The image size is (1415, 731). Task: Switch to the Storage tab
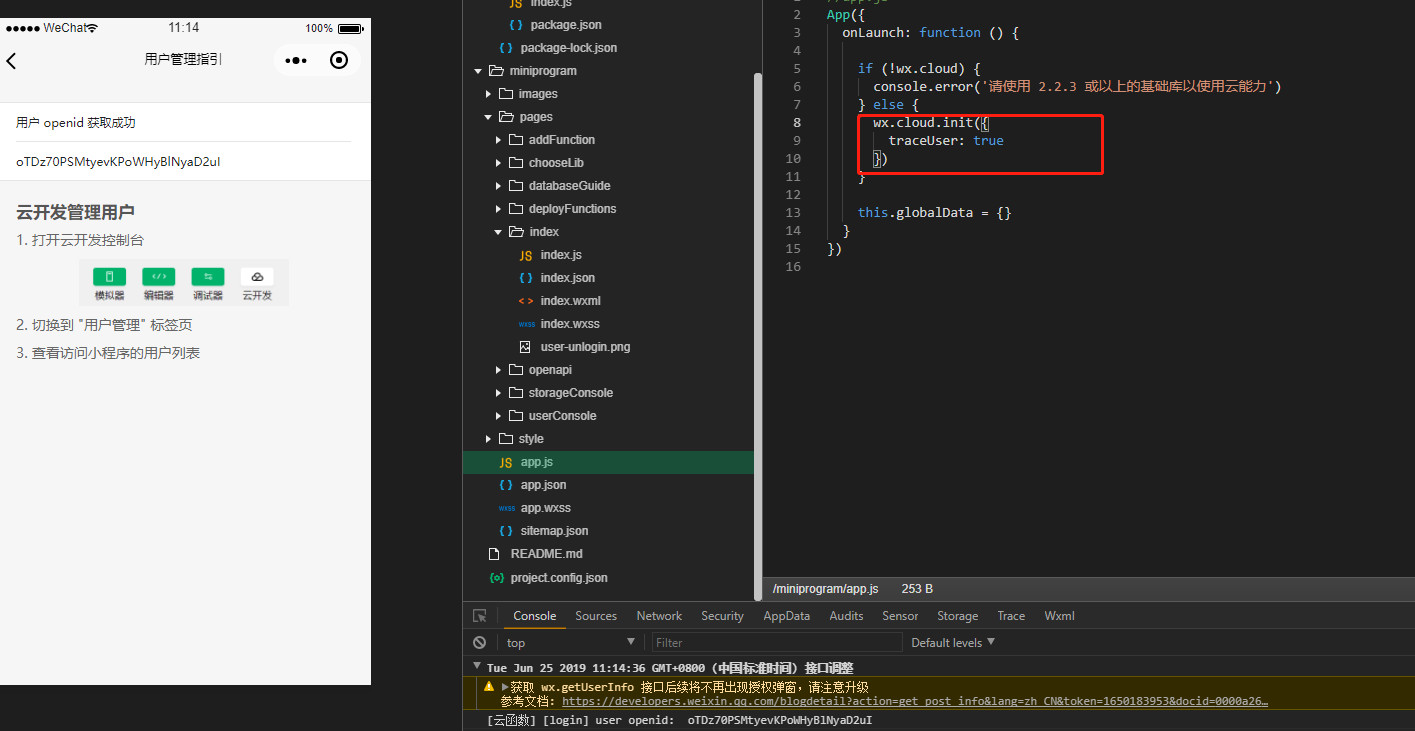tap(957, 616)
